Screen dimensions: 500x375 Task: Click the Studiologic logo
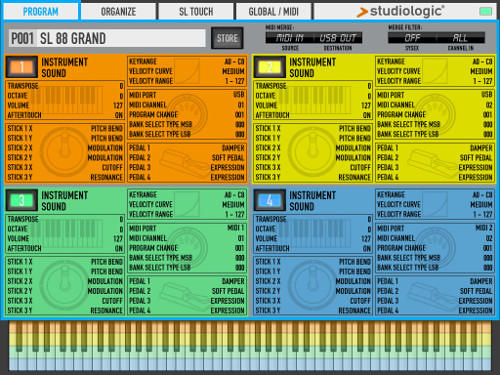400,11
